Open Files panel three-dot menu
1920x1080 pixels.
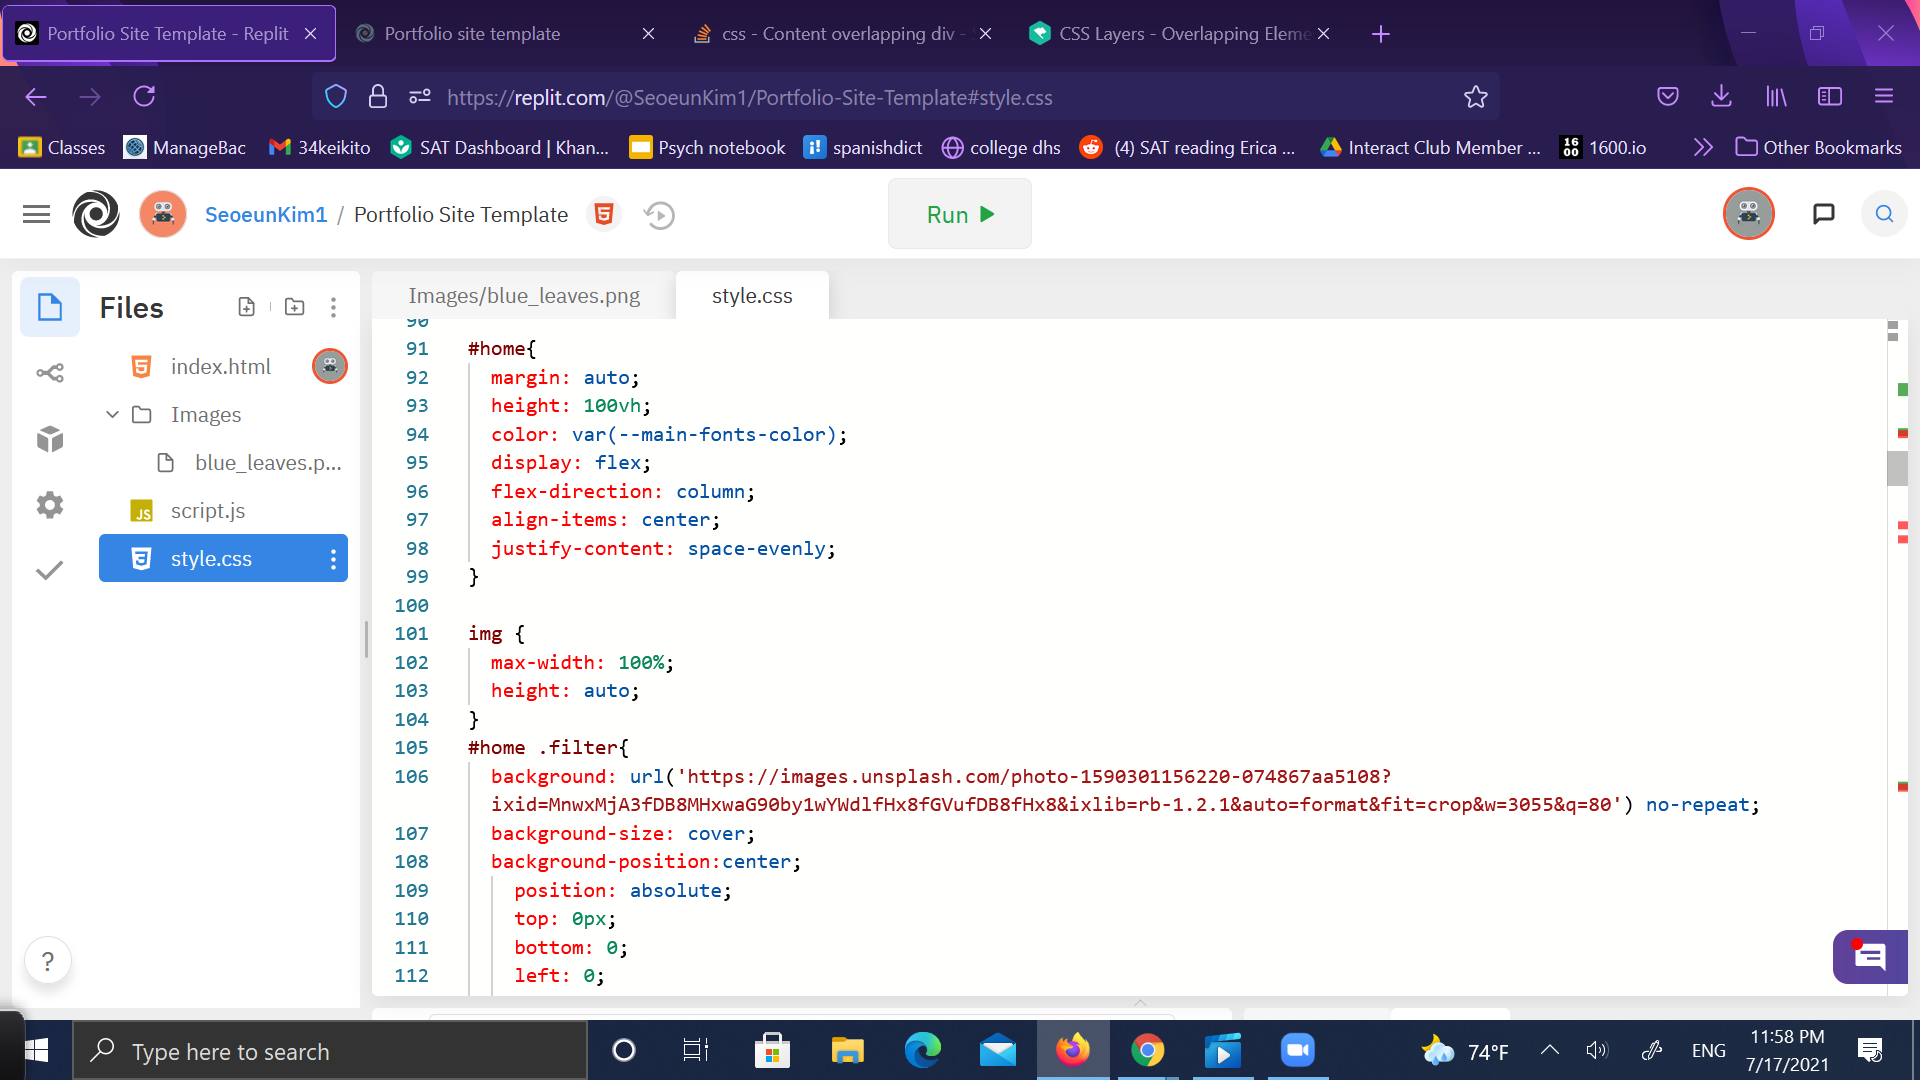click(333, 307)
